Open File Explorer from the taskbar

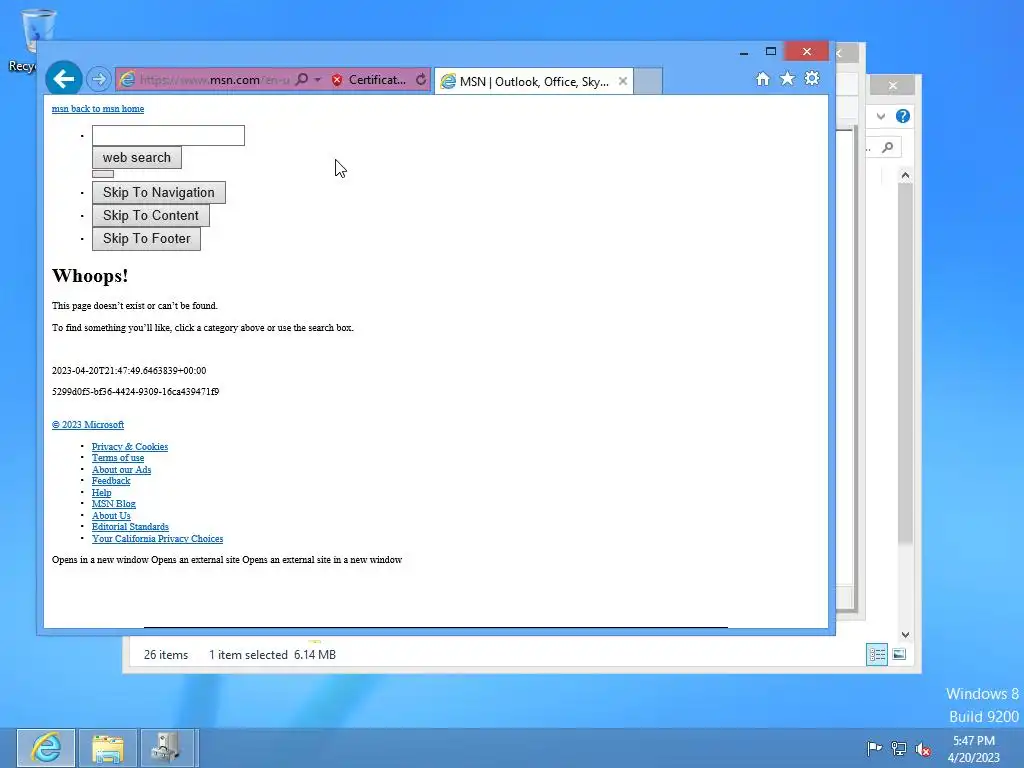click(x=108, y=748)
